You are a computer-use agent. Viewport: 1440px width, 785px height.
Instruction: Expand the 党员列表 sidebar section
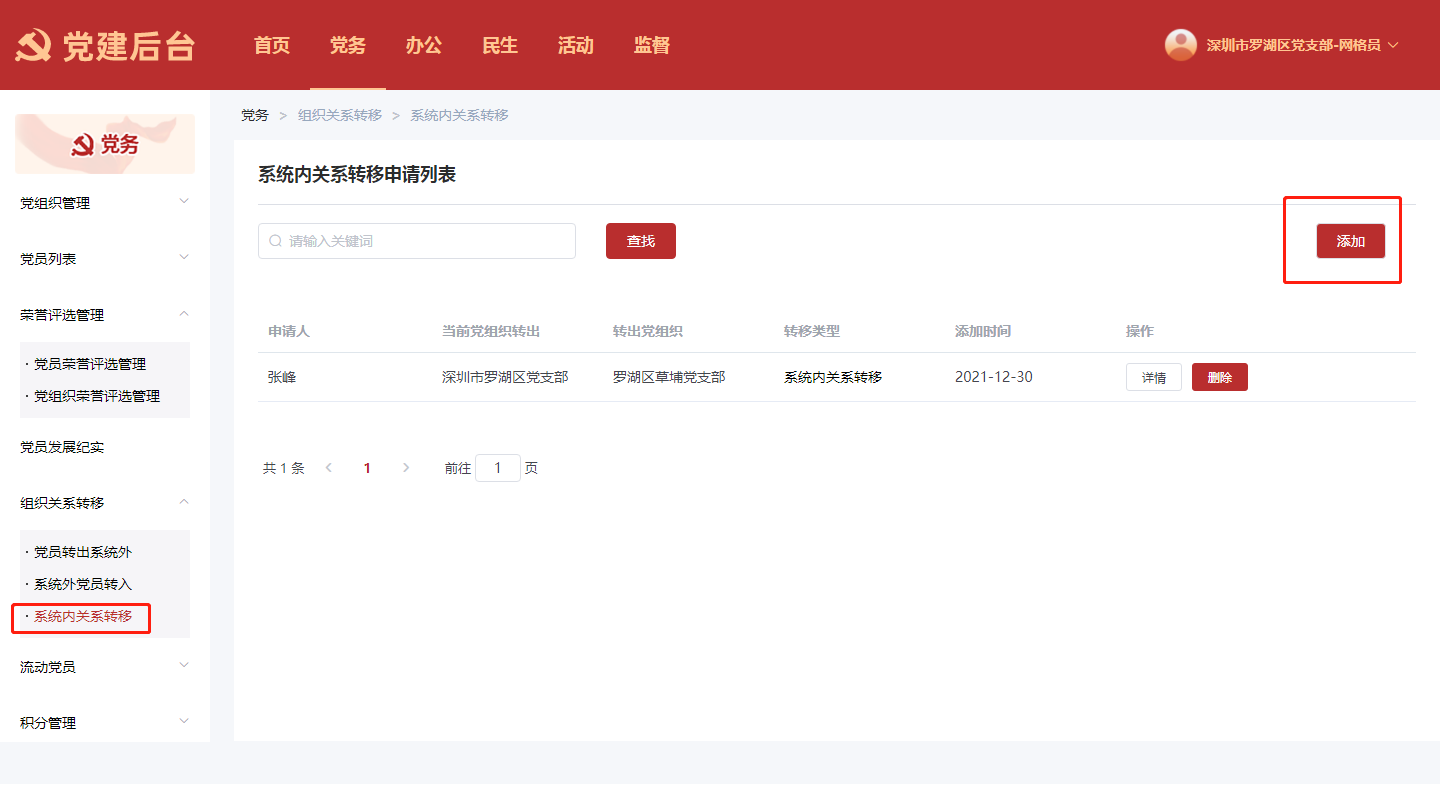[184, 258]
